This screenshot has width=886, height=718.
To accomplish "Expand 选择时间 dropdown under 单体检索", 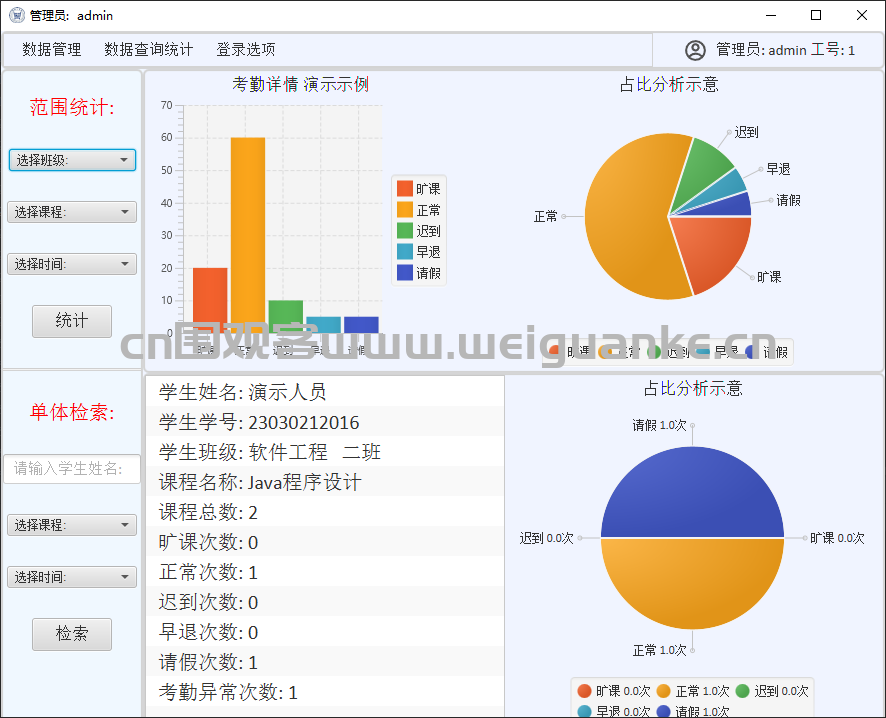I will click(x=72, y=577).
